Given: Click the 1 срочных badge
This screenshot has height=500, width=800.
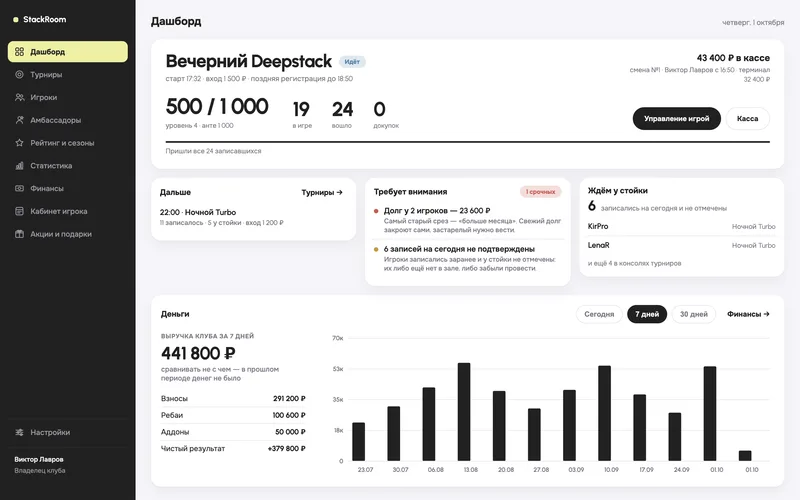Looking at the screenshot, I should point(541,192).
